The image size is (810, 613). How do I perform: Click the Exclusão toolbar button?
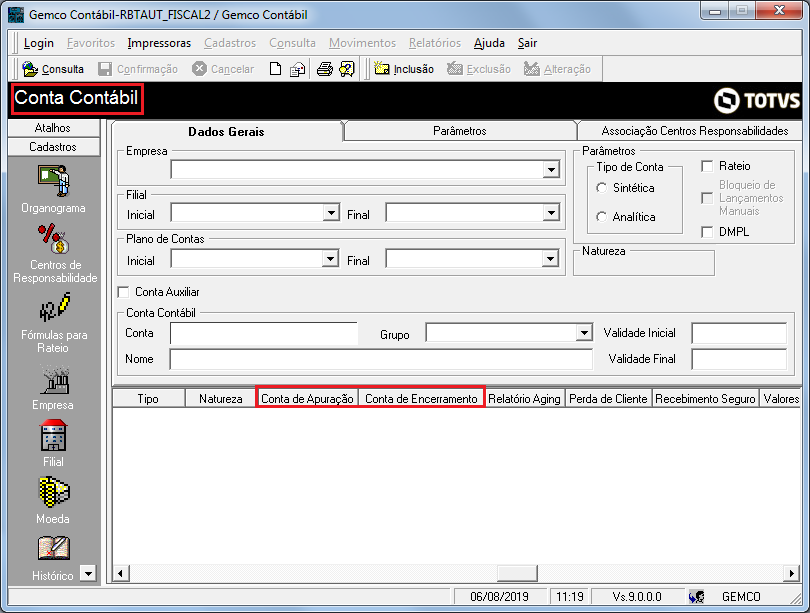[479, 69]
